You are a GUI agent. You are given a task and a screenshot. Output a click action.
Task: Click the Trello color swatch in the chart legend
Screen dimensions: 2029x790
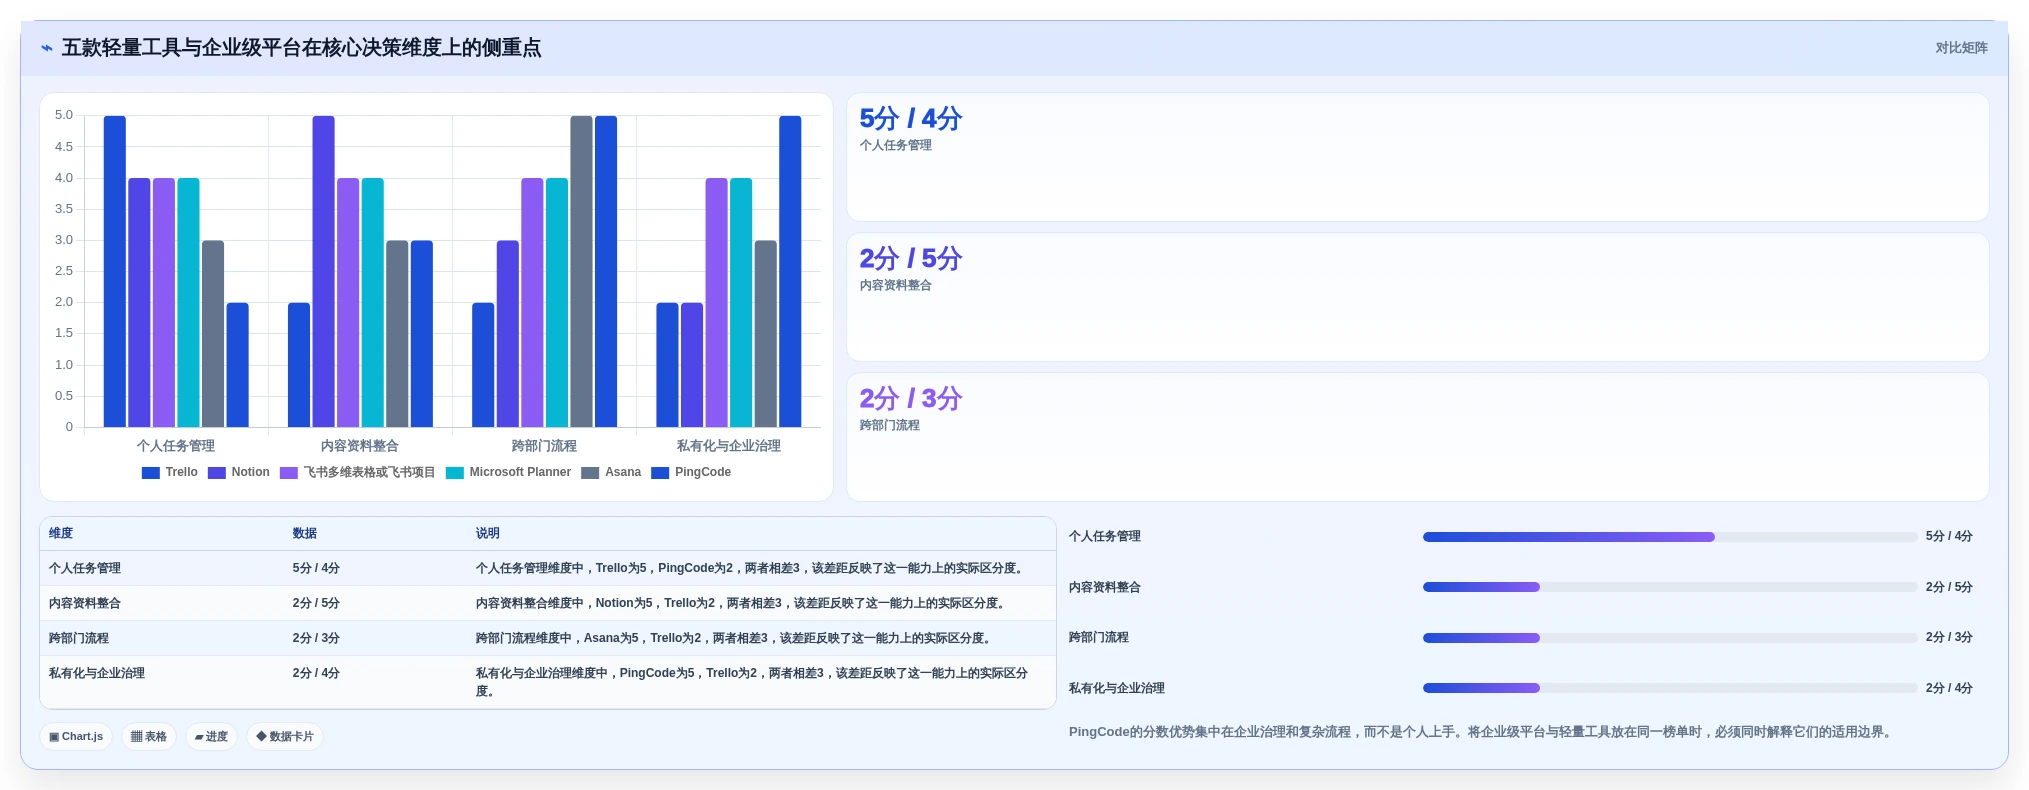[x=151, y=473]
